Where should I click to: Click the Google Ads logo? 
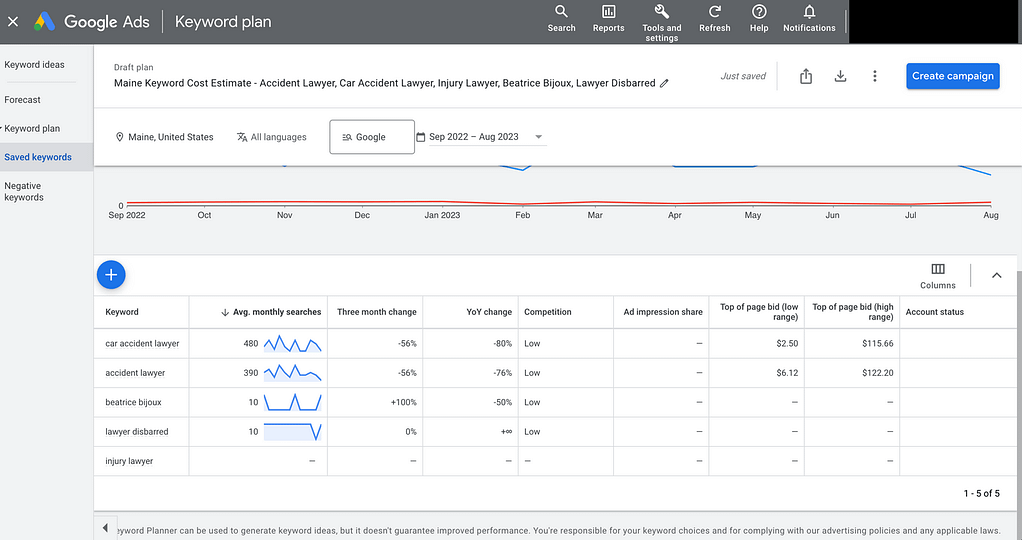44,22
